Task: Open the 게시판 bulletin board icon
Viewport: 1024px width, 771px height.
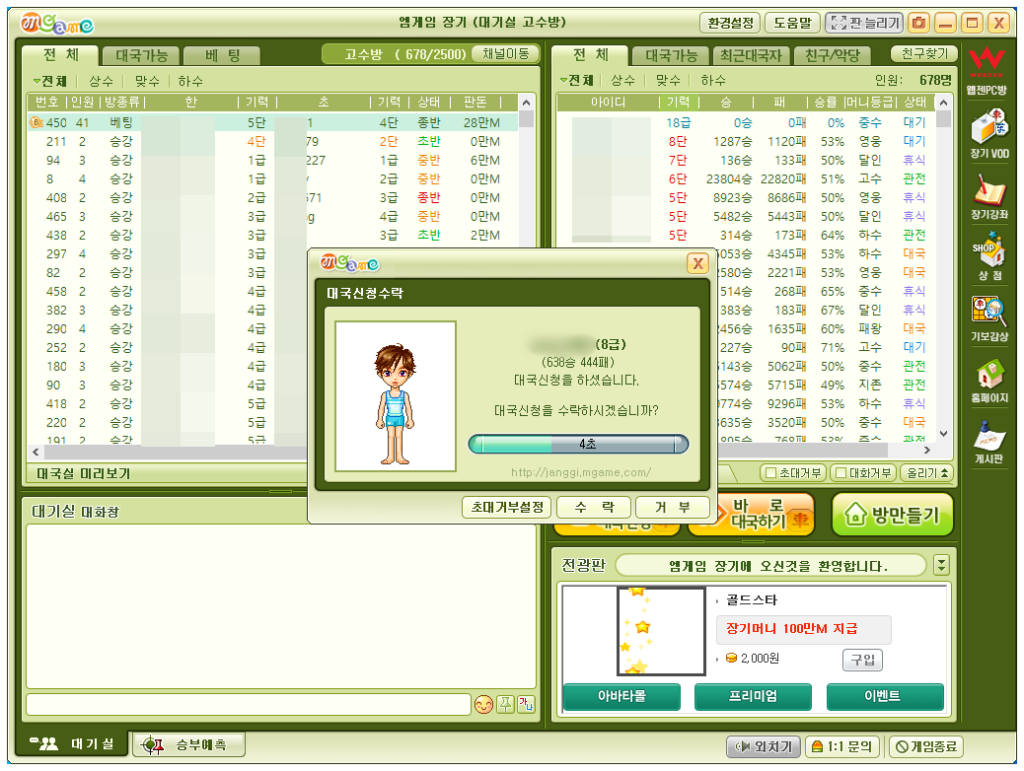Action: point(989,441)
